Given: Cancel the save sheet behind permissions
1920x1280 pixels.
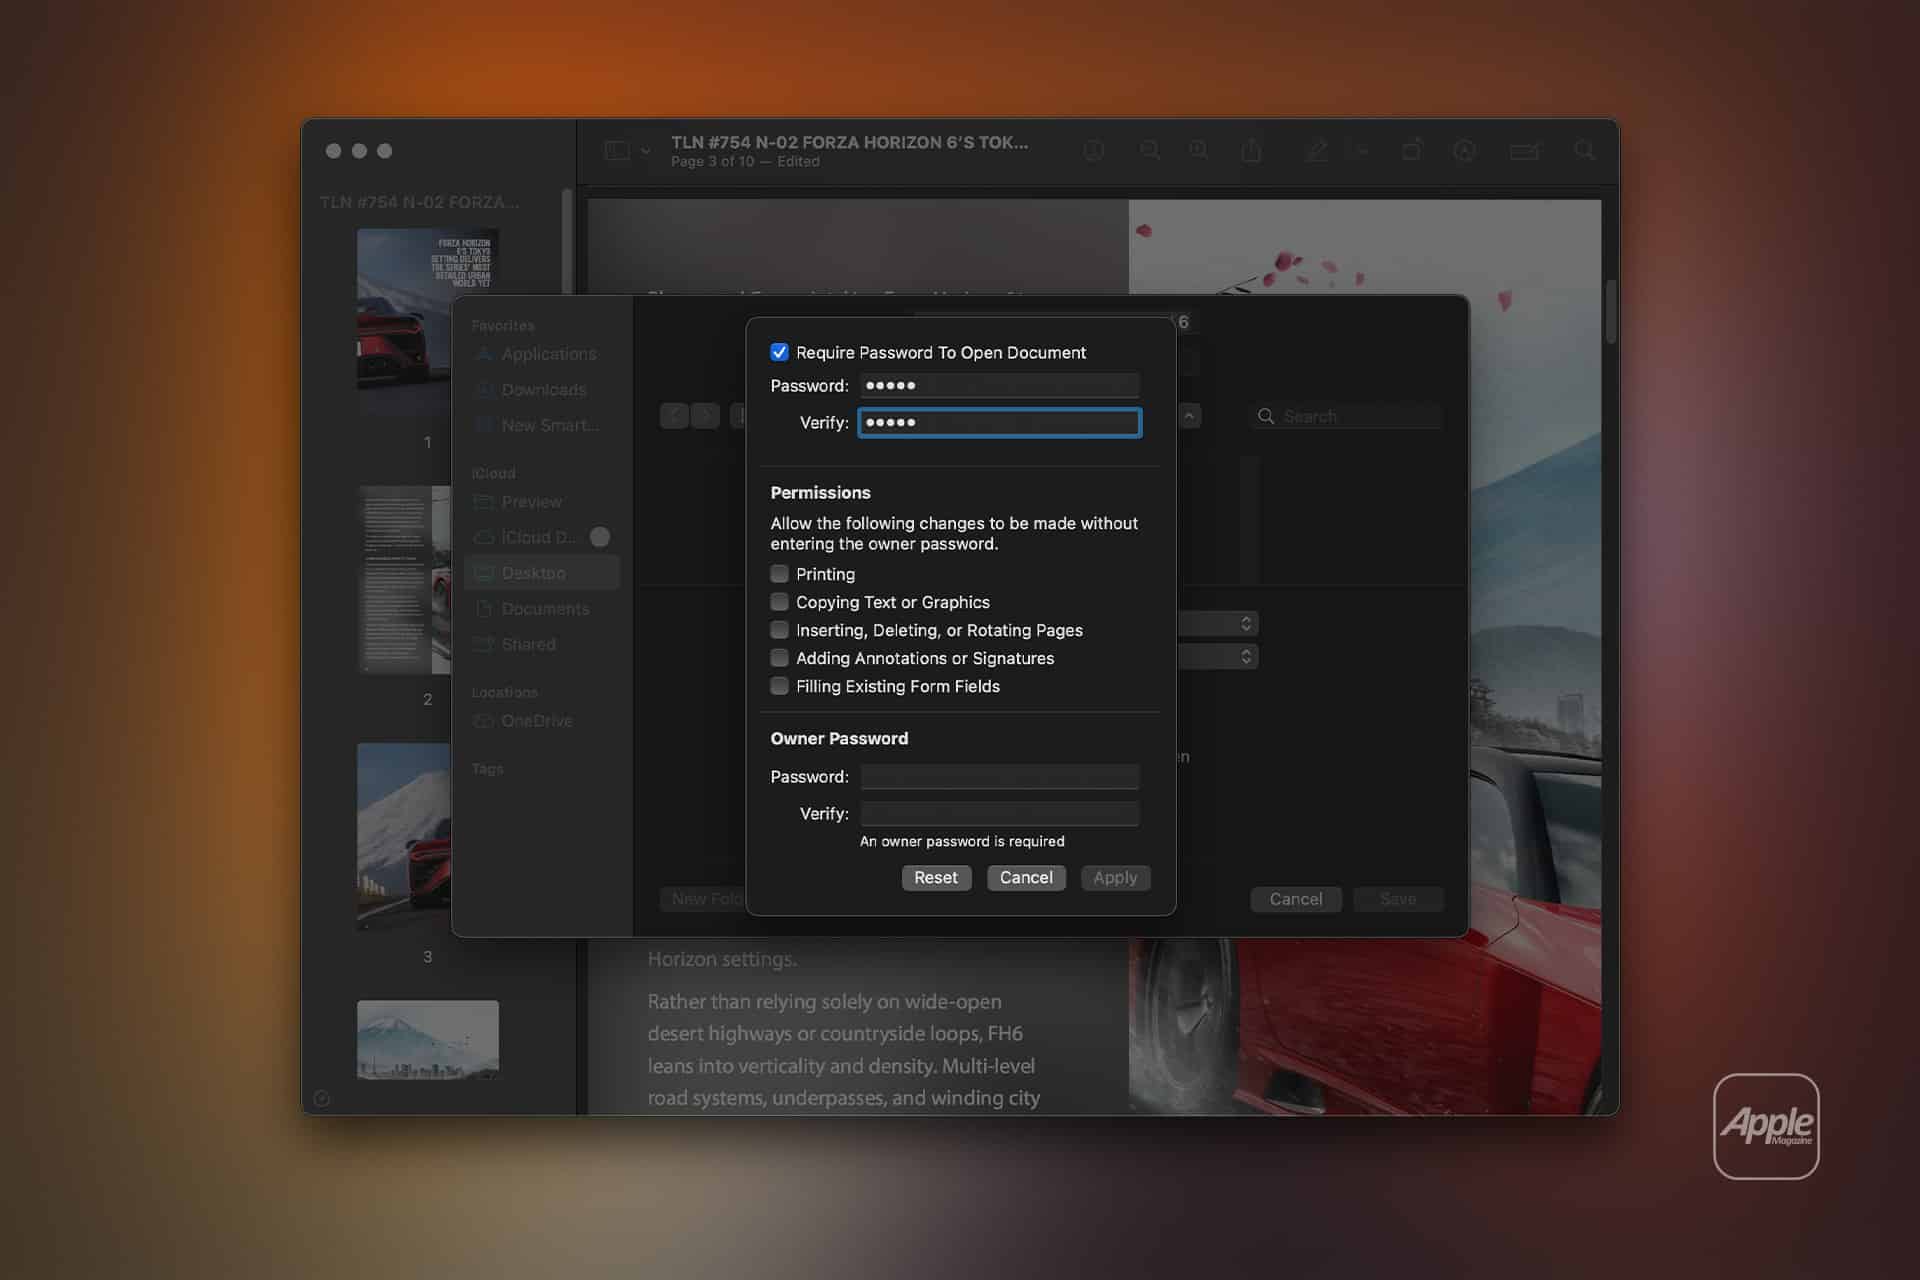Looking at the screenshot, I should coord(1296,899).
